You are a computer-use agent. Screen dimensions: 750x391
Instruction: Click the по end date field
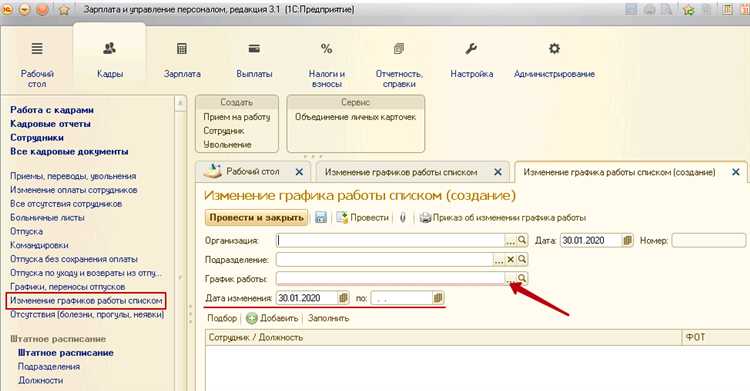click(x=401, y=298)
